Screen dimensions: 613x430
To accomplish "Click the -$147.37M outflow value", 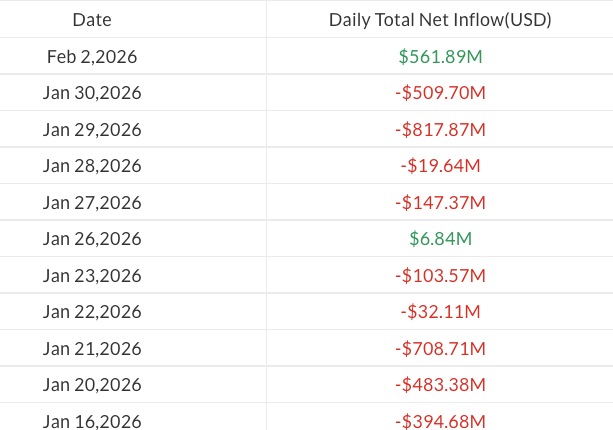I will click(440, 203).
